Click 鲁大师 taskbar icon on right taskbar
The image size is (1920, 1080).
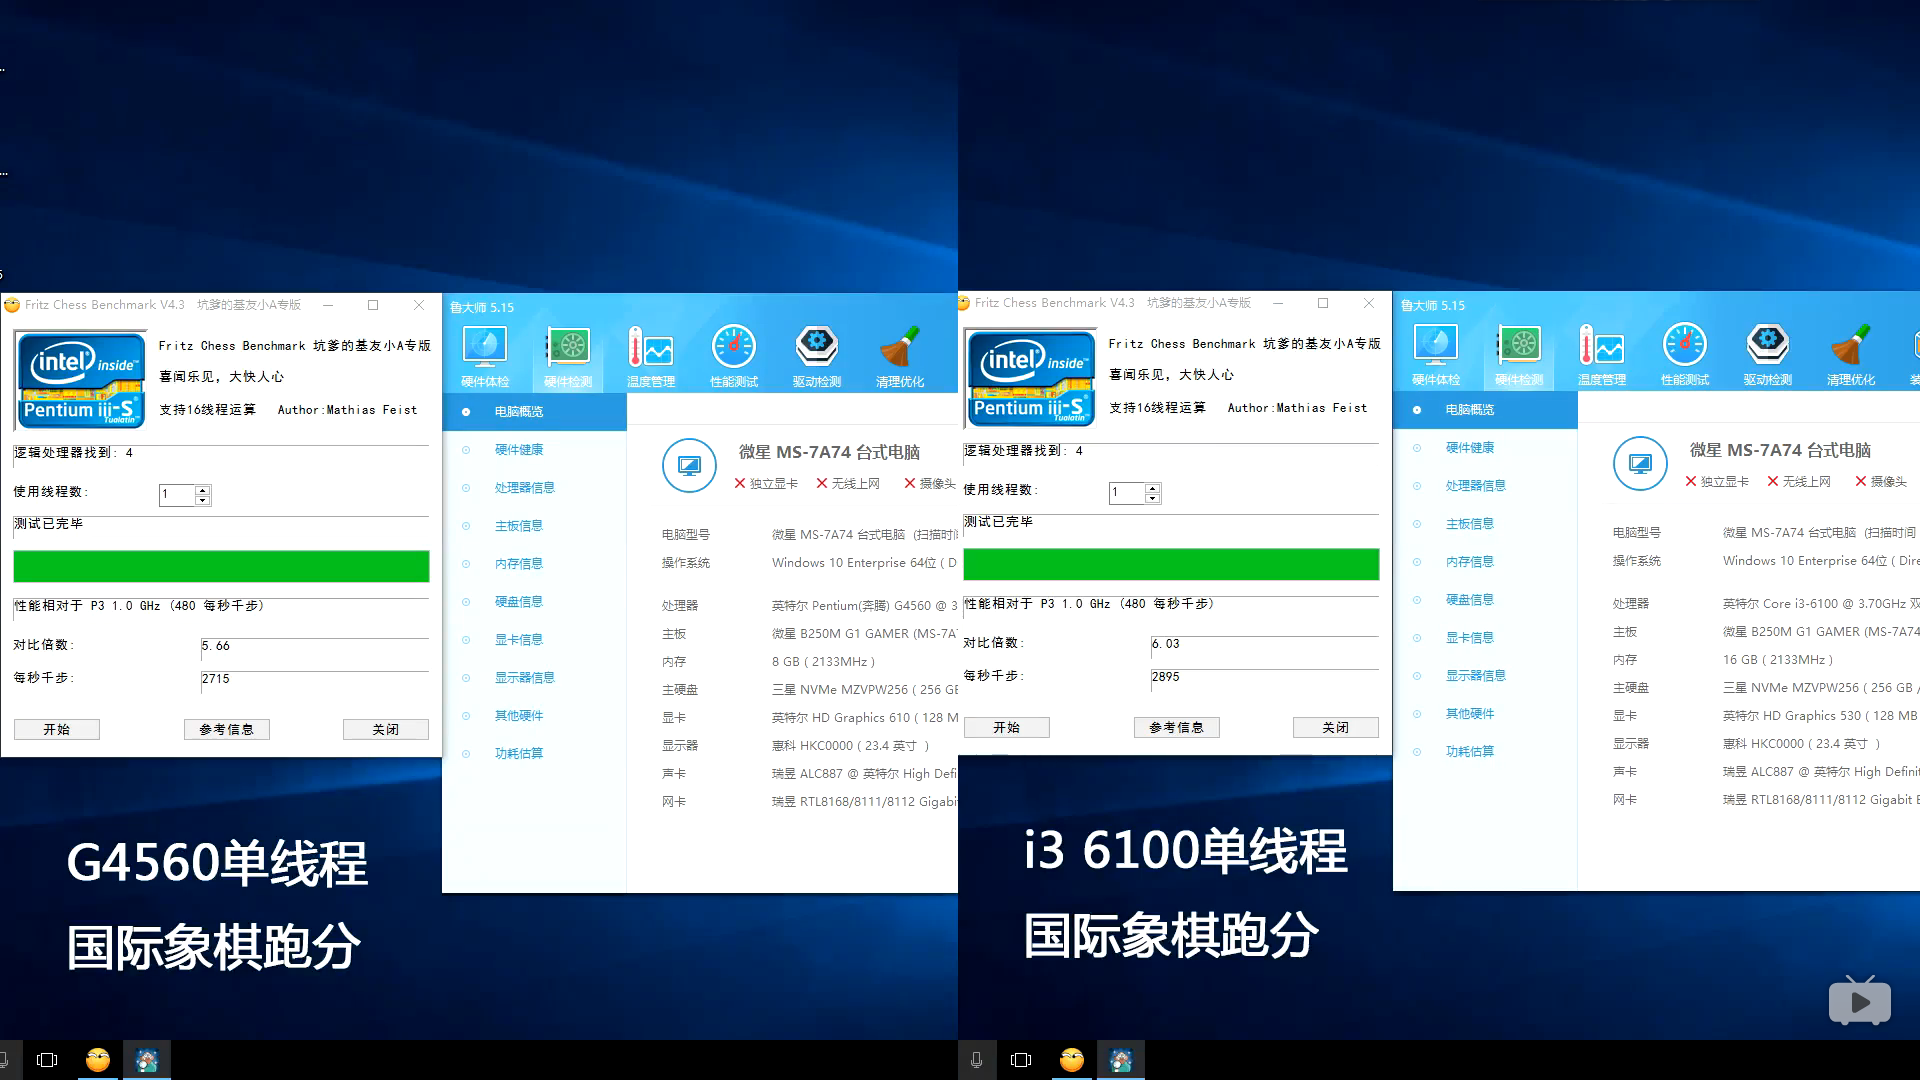1121,1060
